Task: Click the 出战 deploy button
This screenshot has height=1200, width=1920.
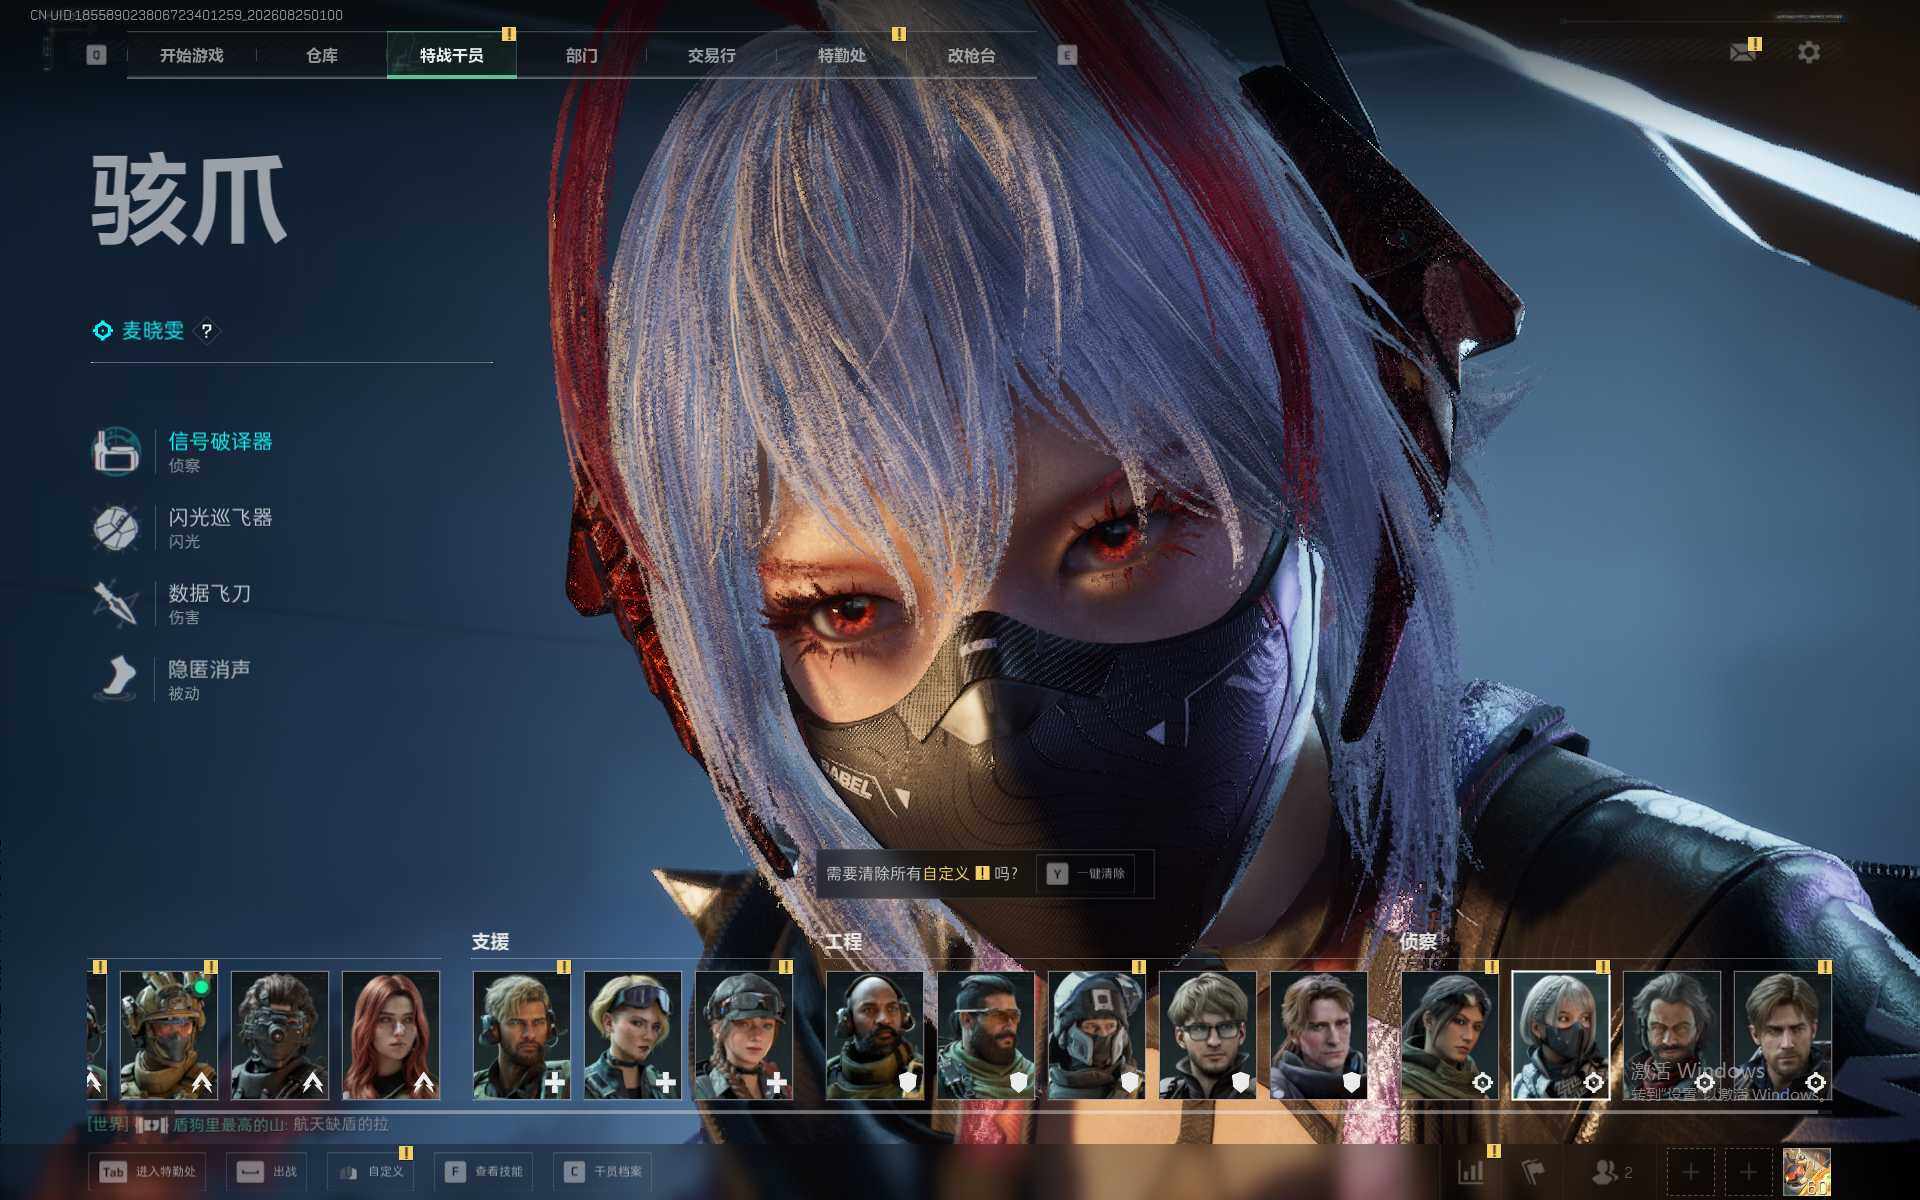Action: (x=267, y=1171)
